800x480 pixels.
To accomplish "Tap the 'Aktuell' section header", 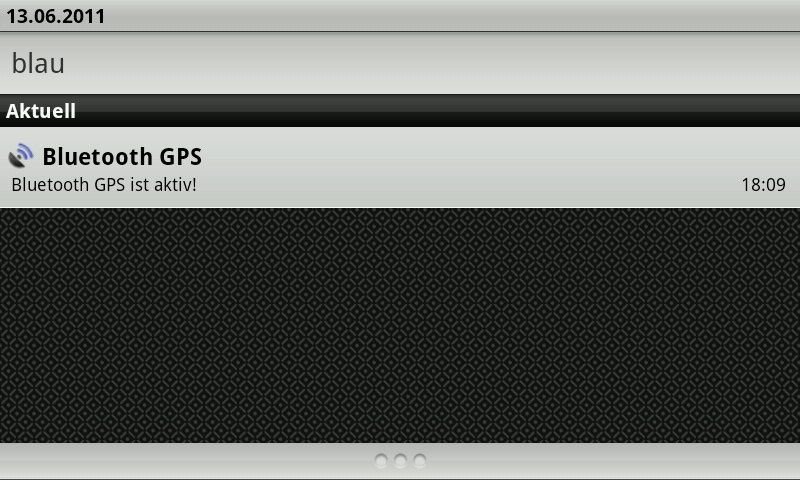I will 41,111.
